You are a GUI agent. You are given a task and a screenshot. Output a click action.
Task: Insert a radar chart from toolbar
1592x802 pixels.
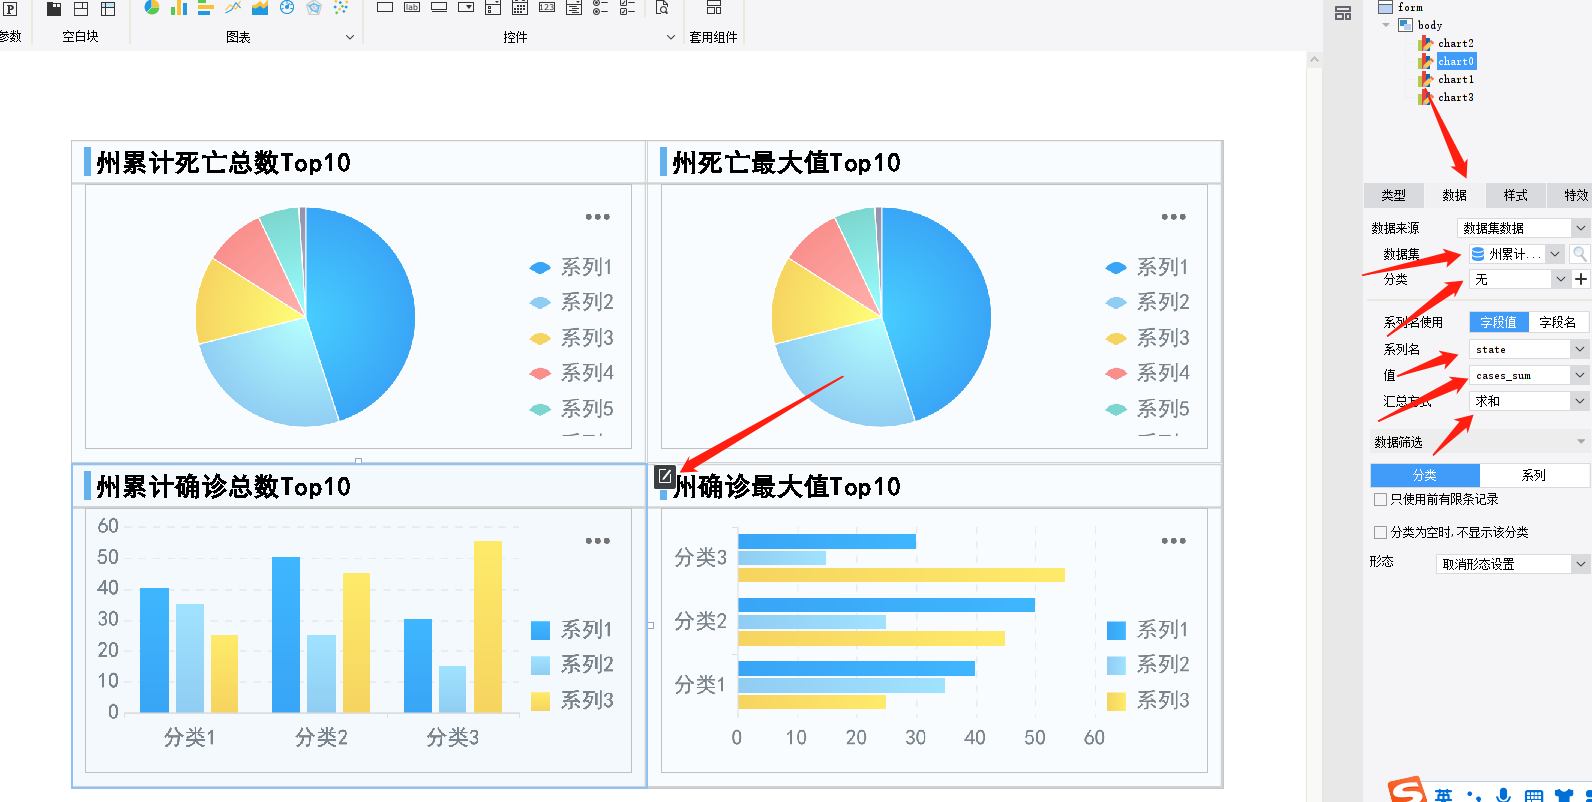(x=314, y=8)
